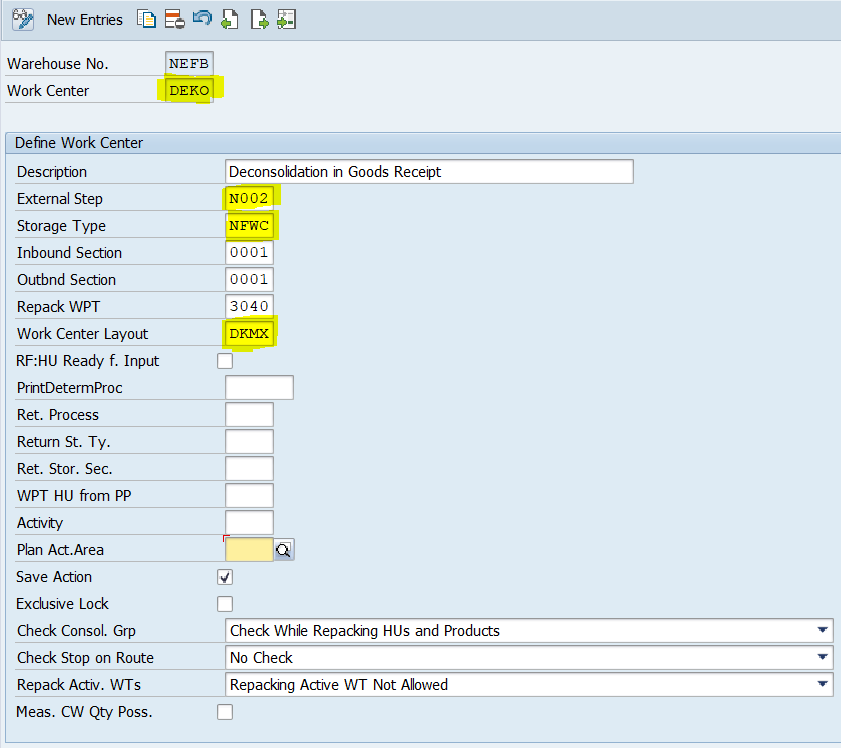841x748 pixels.
Task: Tick the Exclusive Lock checkbox
Action: 225,604
